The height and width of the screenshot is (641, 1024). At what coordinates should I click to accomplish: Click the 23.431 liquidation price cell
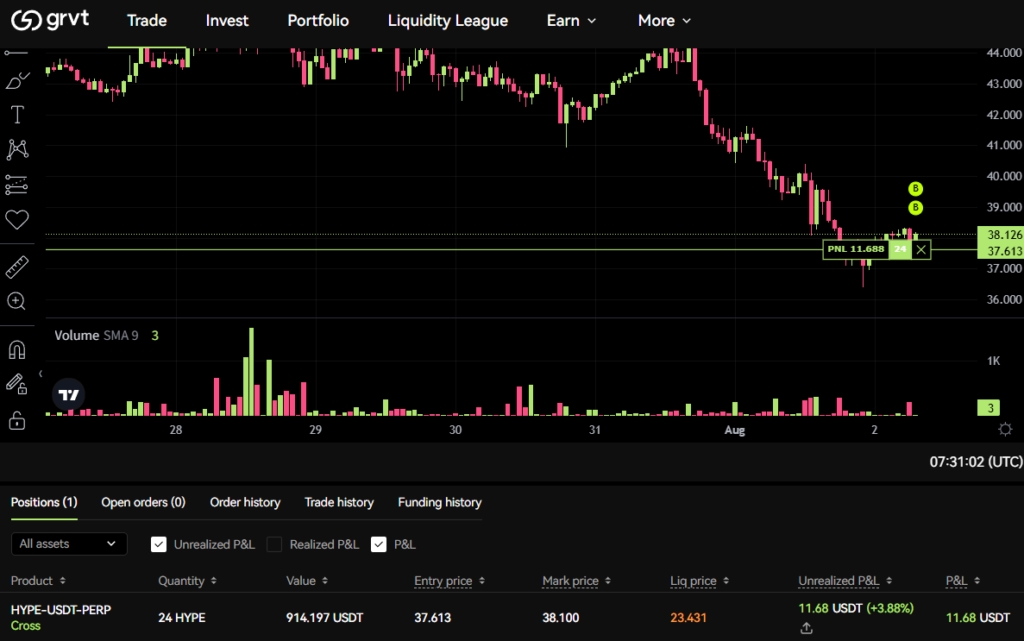click(688, 618)
